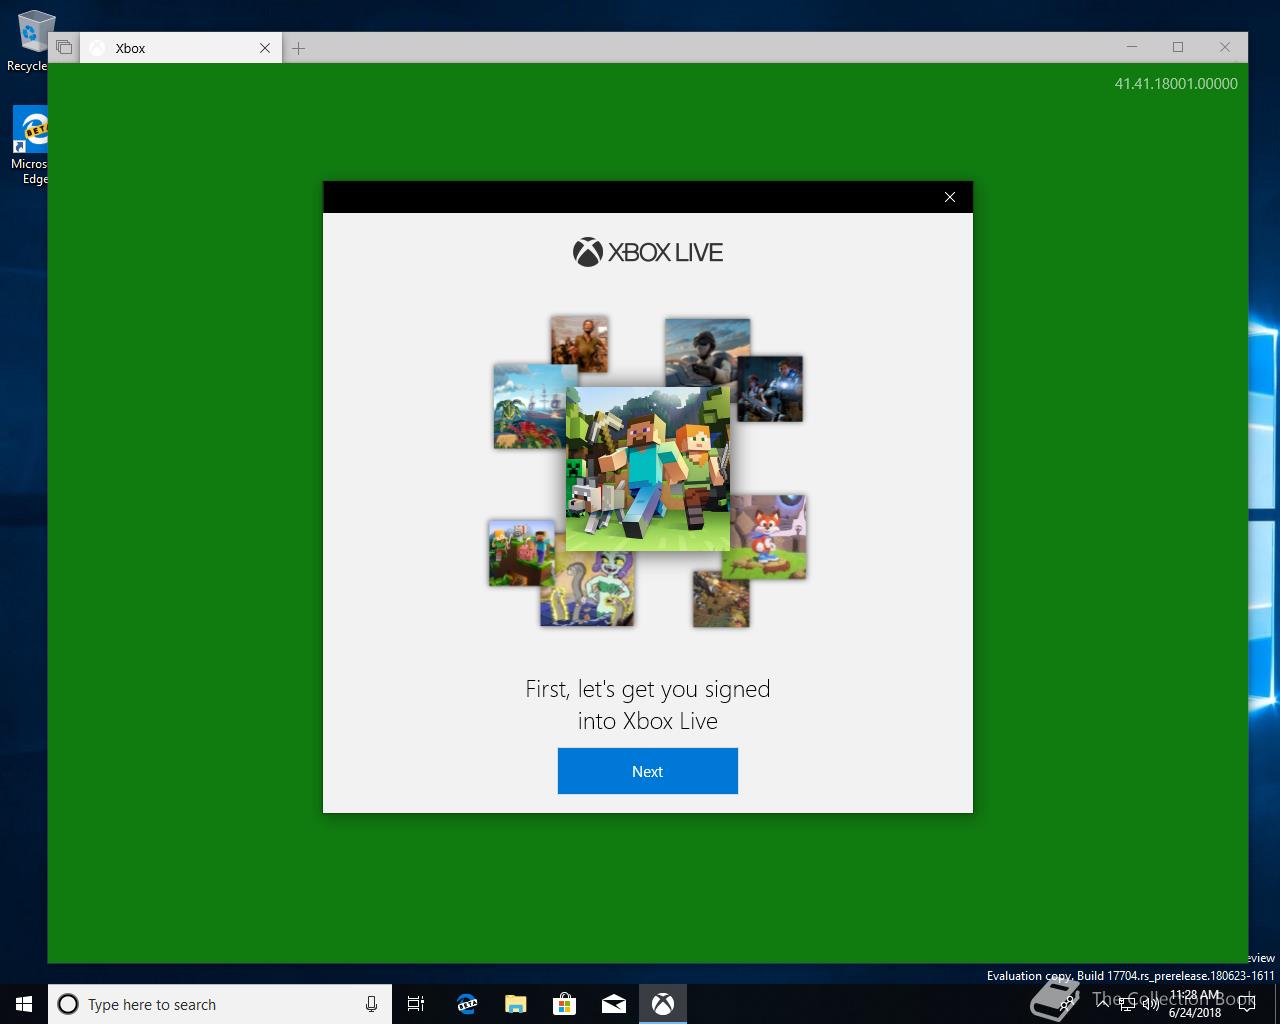
Task: Maximize the Xbox window
Action: pos(1178,47)
